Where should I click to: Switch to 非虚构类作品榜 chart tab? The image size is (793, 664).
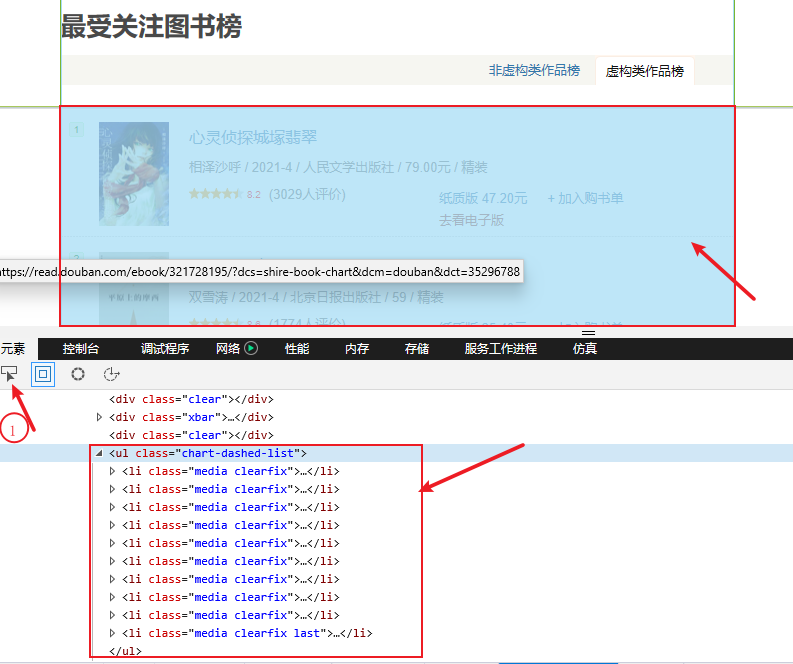click(534, 70)
